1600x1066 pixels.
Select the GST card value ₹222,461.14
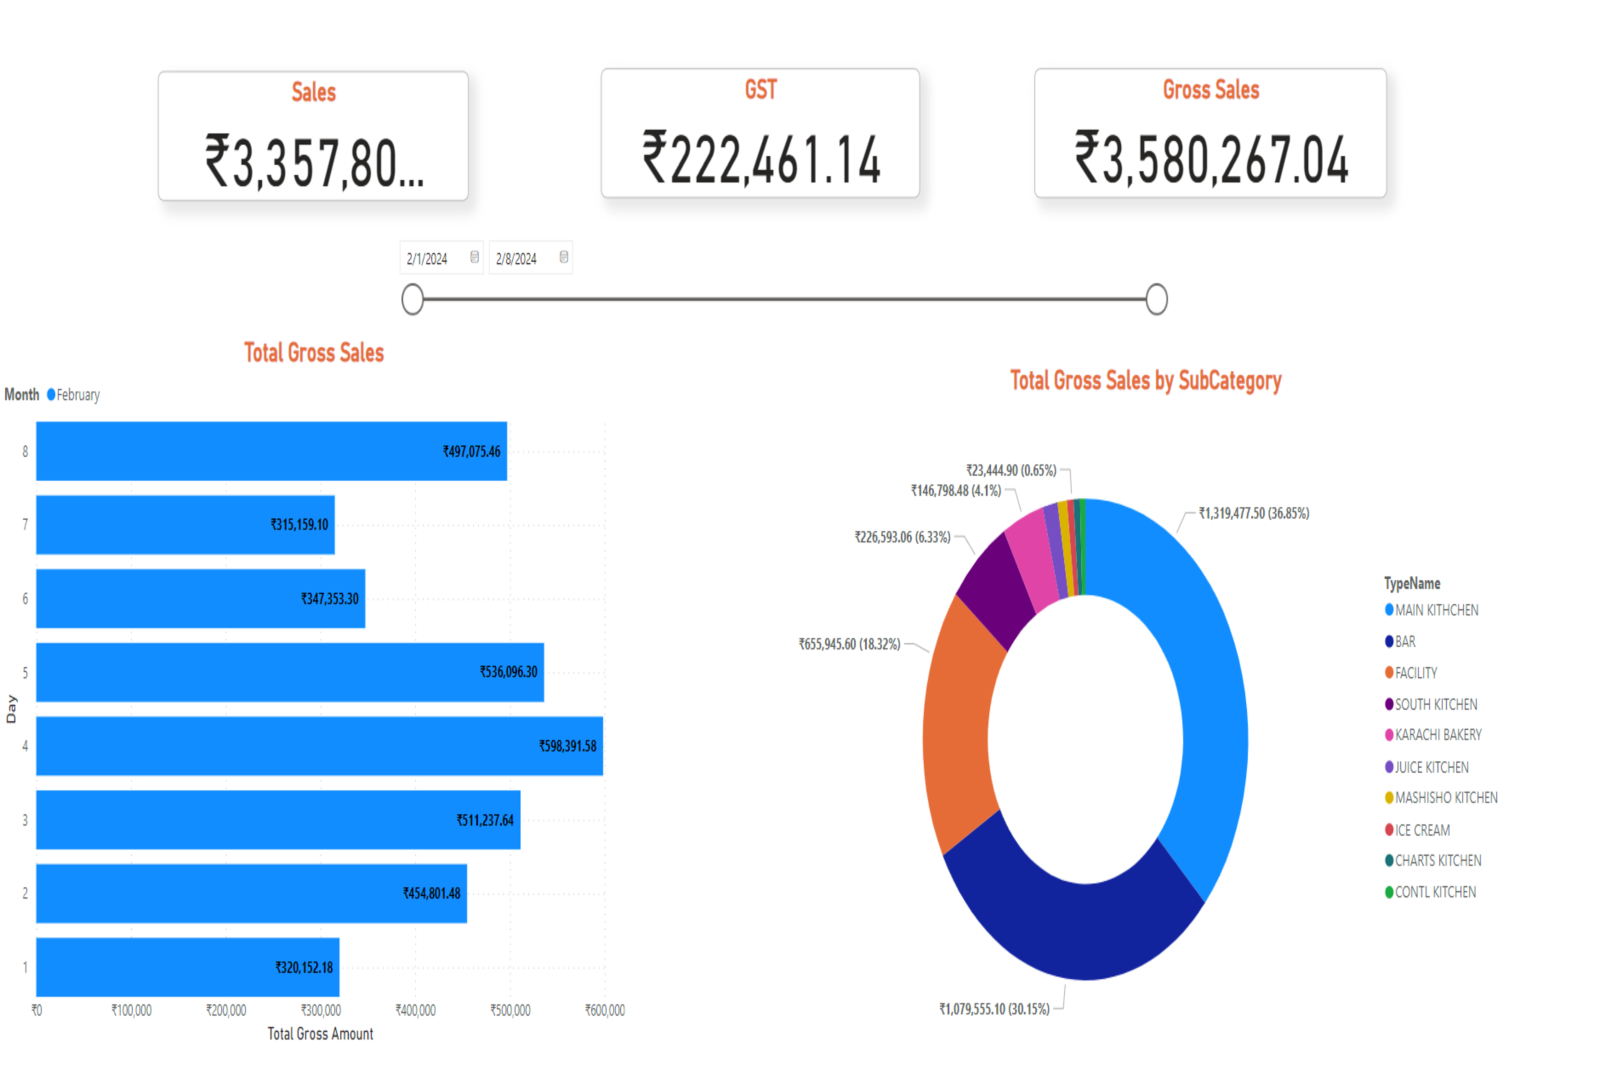(761, 159)
